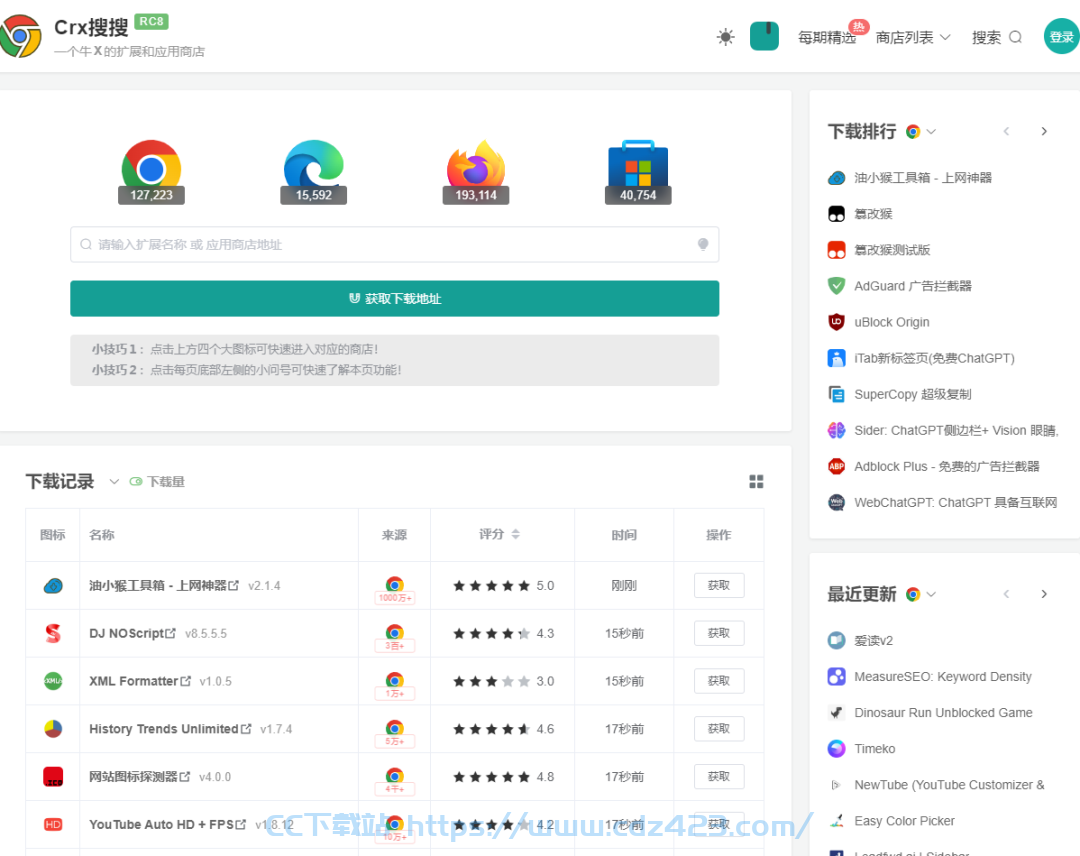Screen dimensions: 1080x856
Task: Go to previous page of 最近更新
Action: tap(1006, 594)
